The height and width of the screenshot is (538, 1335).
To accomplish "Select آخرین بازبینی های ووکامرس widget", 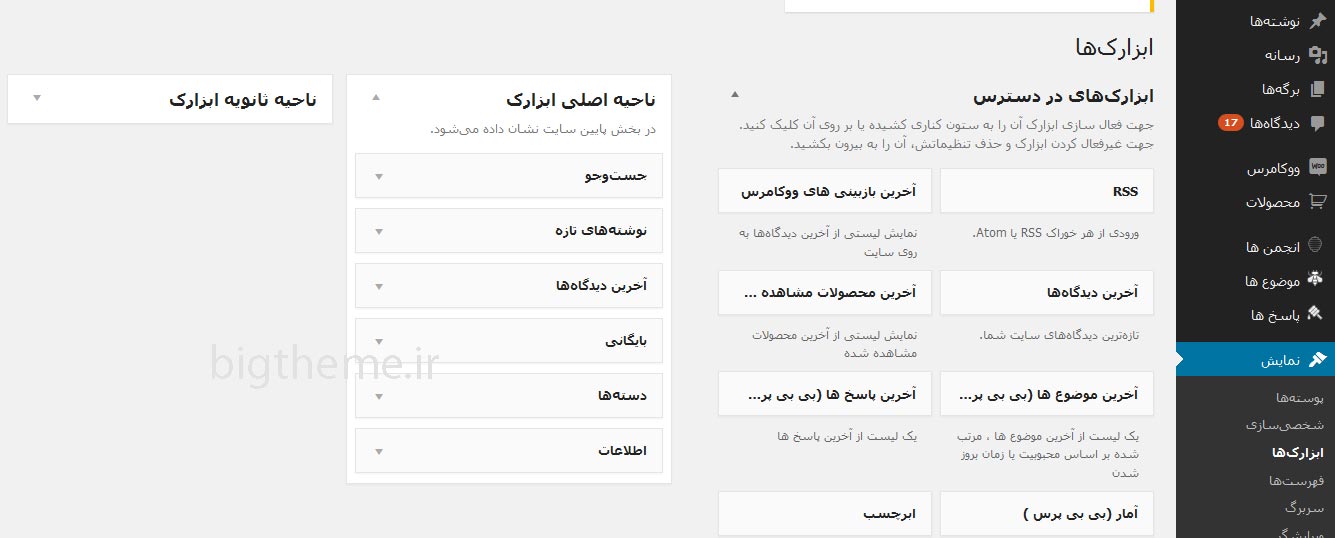I will coord(825,191).
